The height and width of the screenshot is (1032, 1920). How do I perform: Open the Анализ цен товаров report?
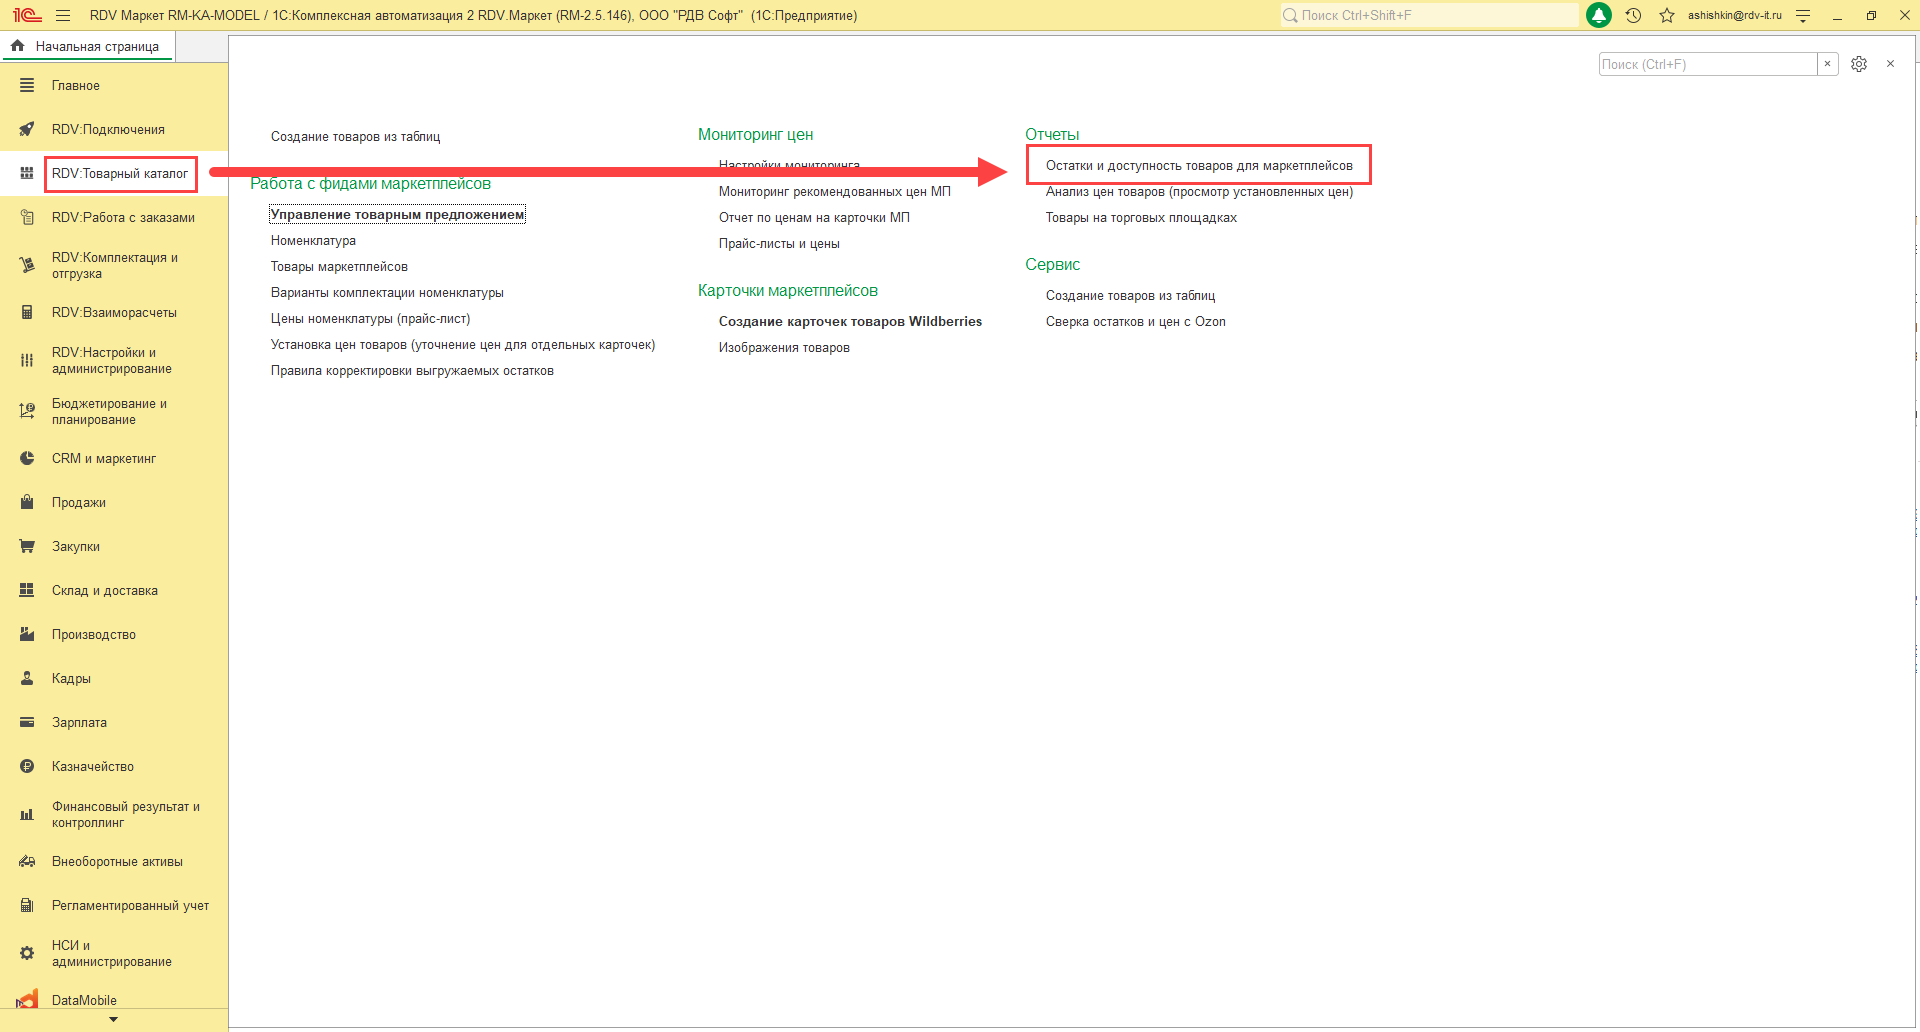click(1199, 192)
